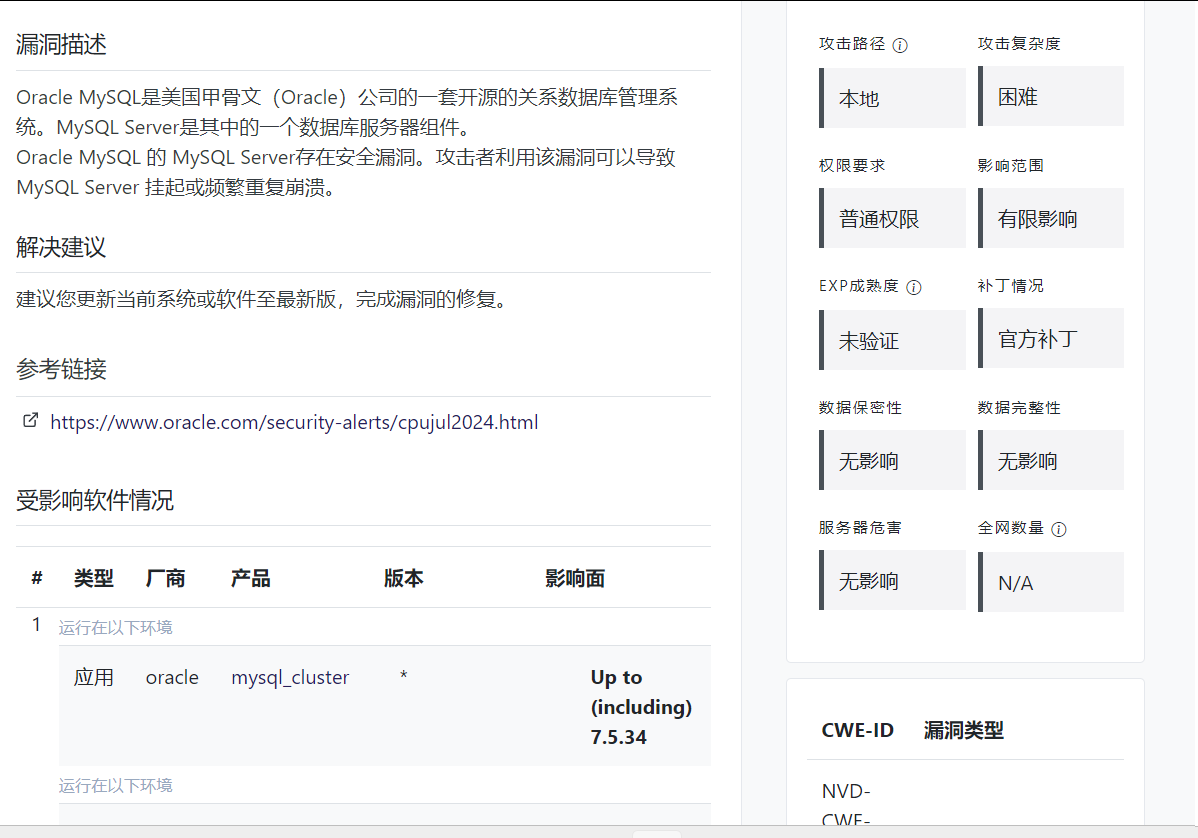Click the 有限影响 impact scope value
Screen dimensions: 1198x838
1050,218
